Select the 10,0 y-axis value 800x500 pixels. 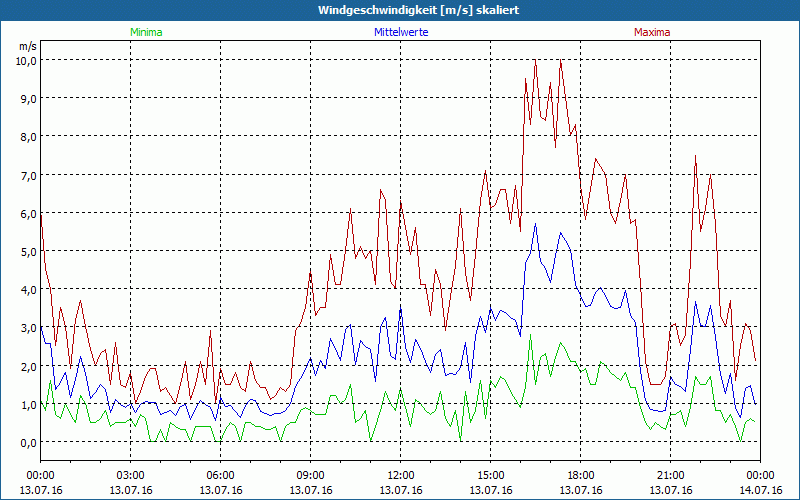coord(25,60)
